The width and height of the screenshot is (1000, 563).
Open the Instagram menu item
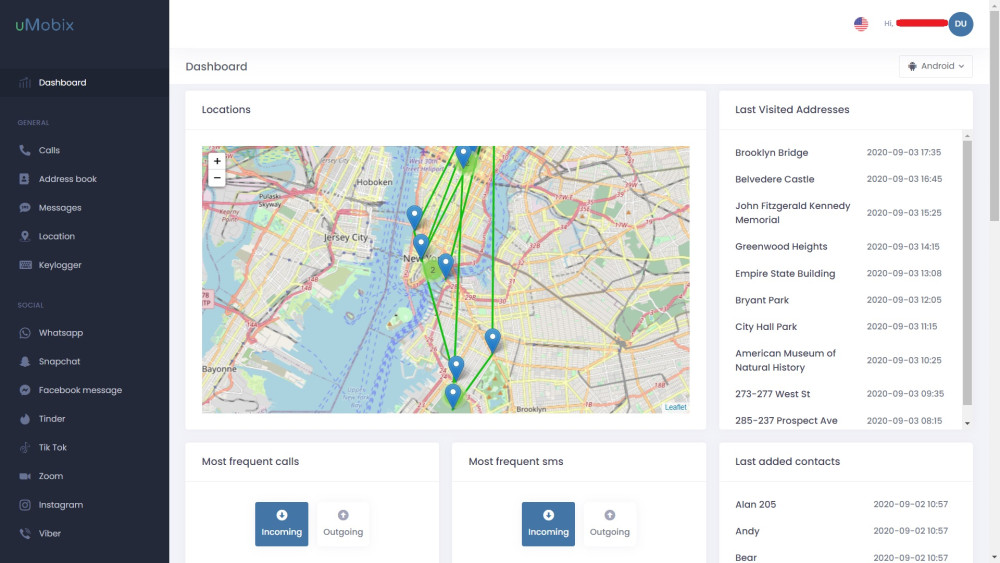(x=60, y=505)
